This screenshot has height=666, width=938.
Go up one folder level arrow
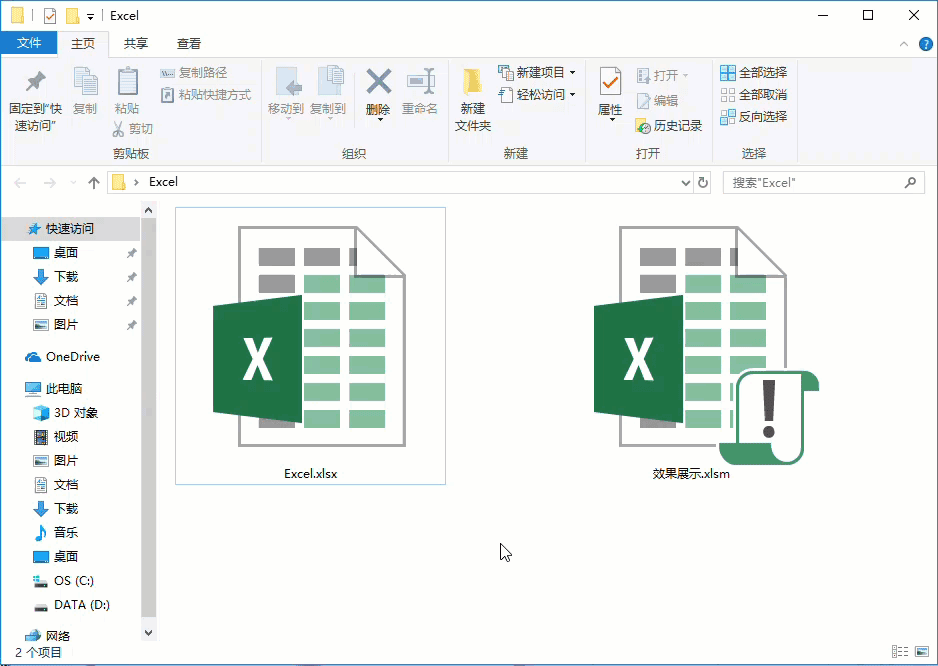coord(93,183)
